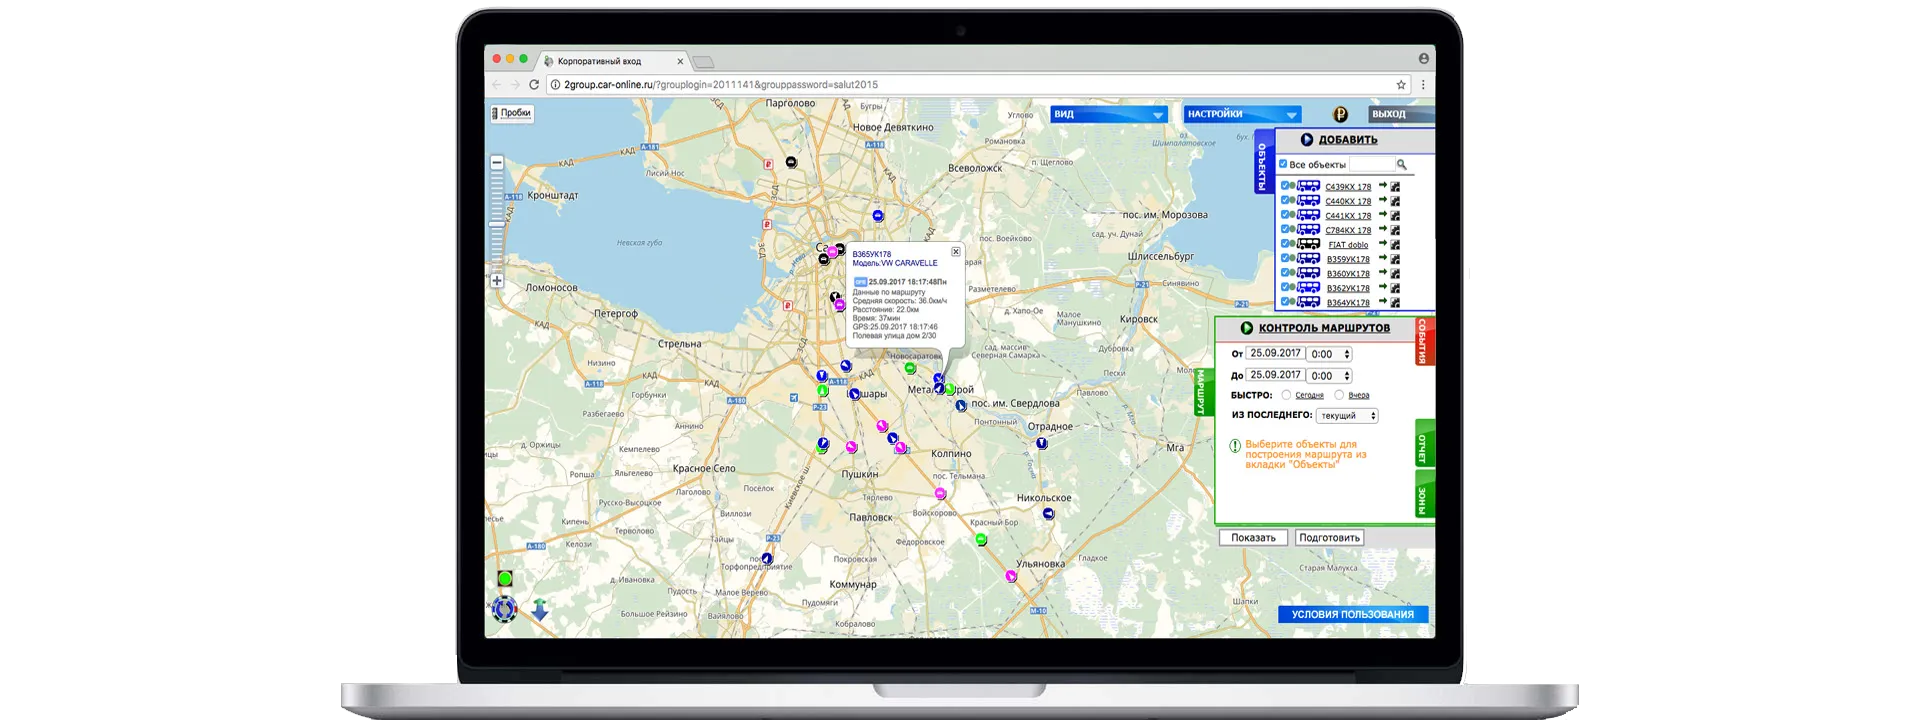This screenshot has height=720, width=1920.
Task: Click the ДОБАВИТЬ link
Action: (x=1348, y=140)
